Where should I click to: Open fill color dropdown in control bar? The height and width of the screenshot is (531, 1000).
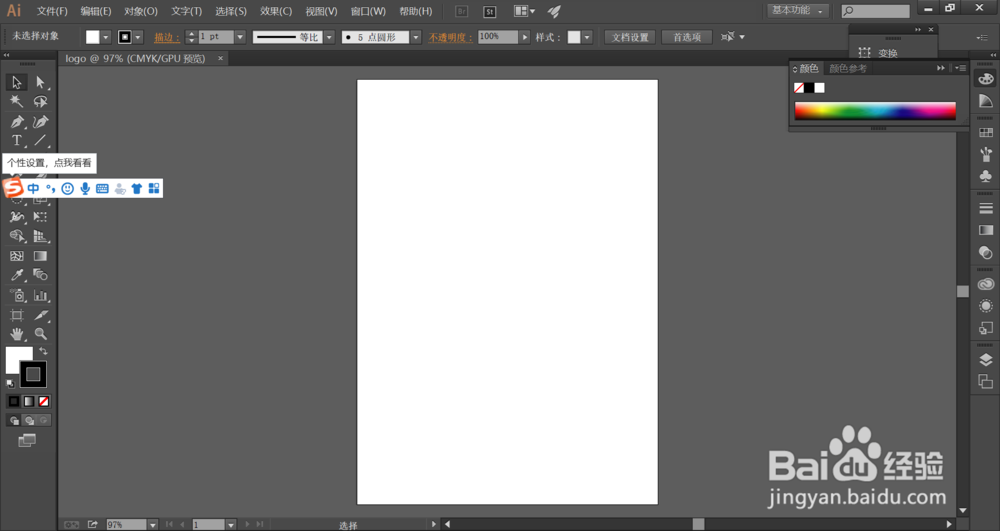tap(106, 37)
